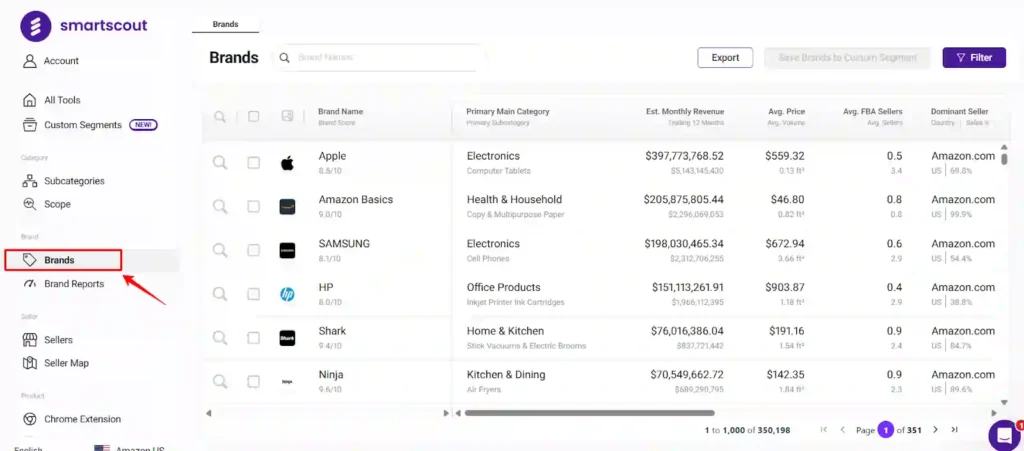Toggle the select-all header checkbox
This screenshot has height=451, width=1024.
tap(253, 116)
